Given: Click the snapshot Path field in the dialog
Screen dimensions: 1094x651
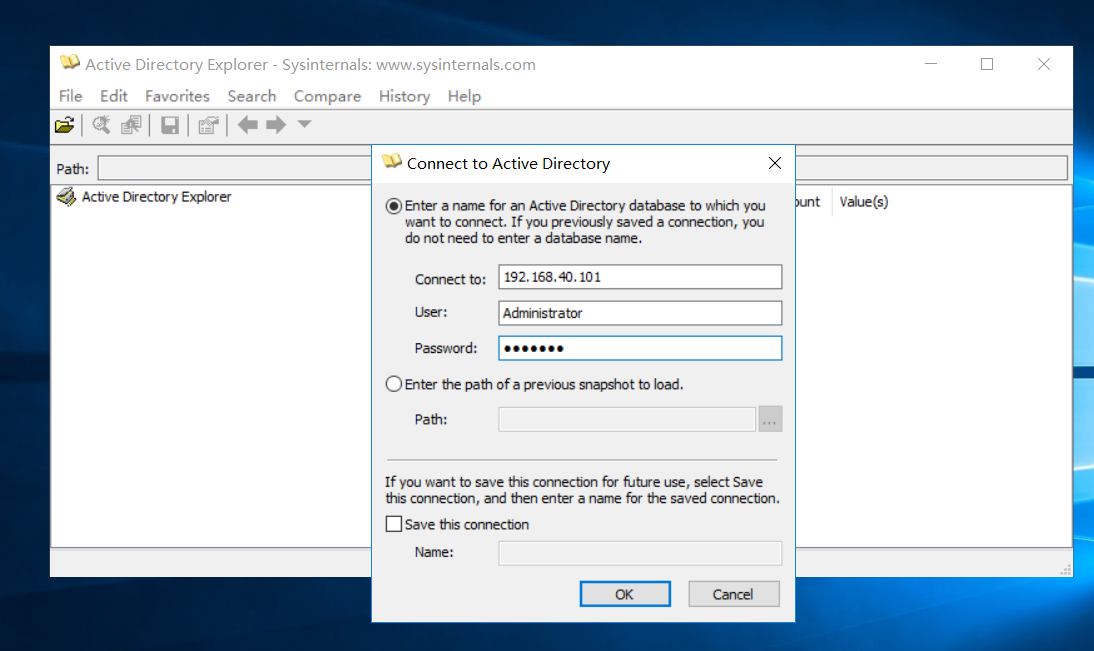Looking at the screenshot, I should [627, 419].
